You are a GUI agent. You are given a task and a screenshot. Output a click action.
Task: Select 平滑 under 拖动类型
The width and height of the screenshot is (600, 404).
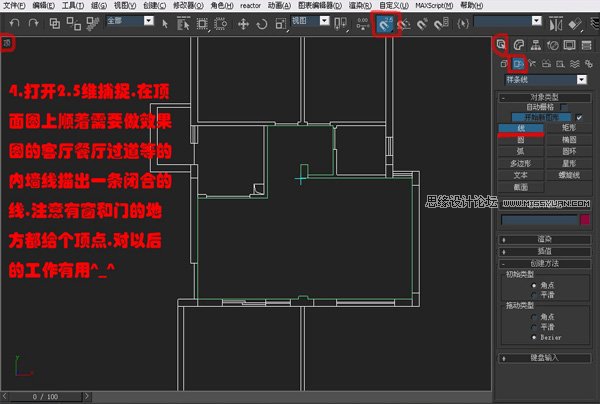point(534,327)
